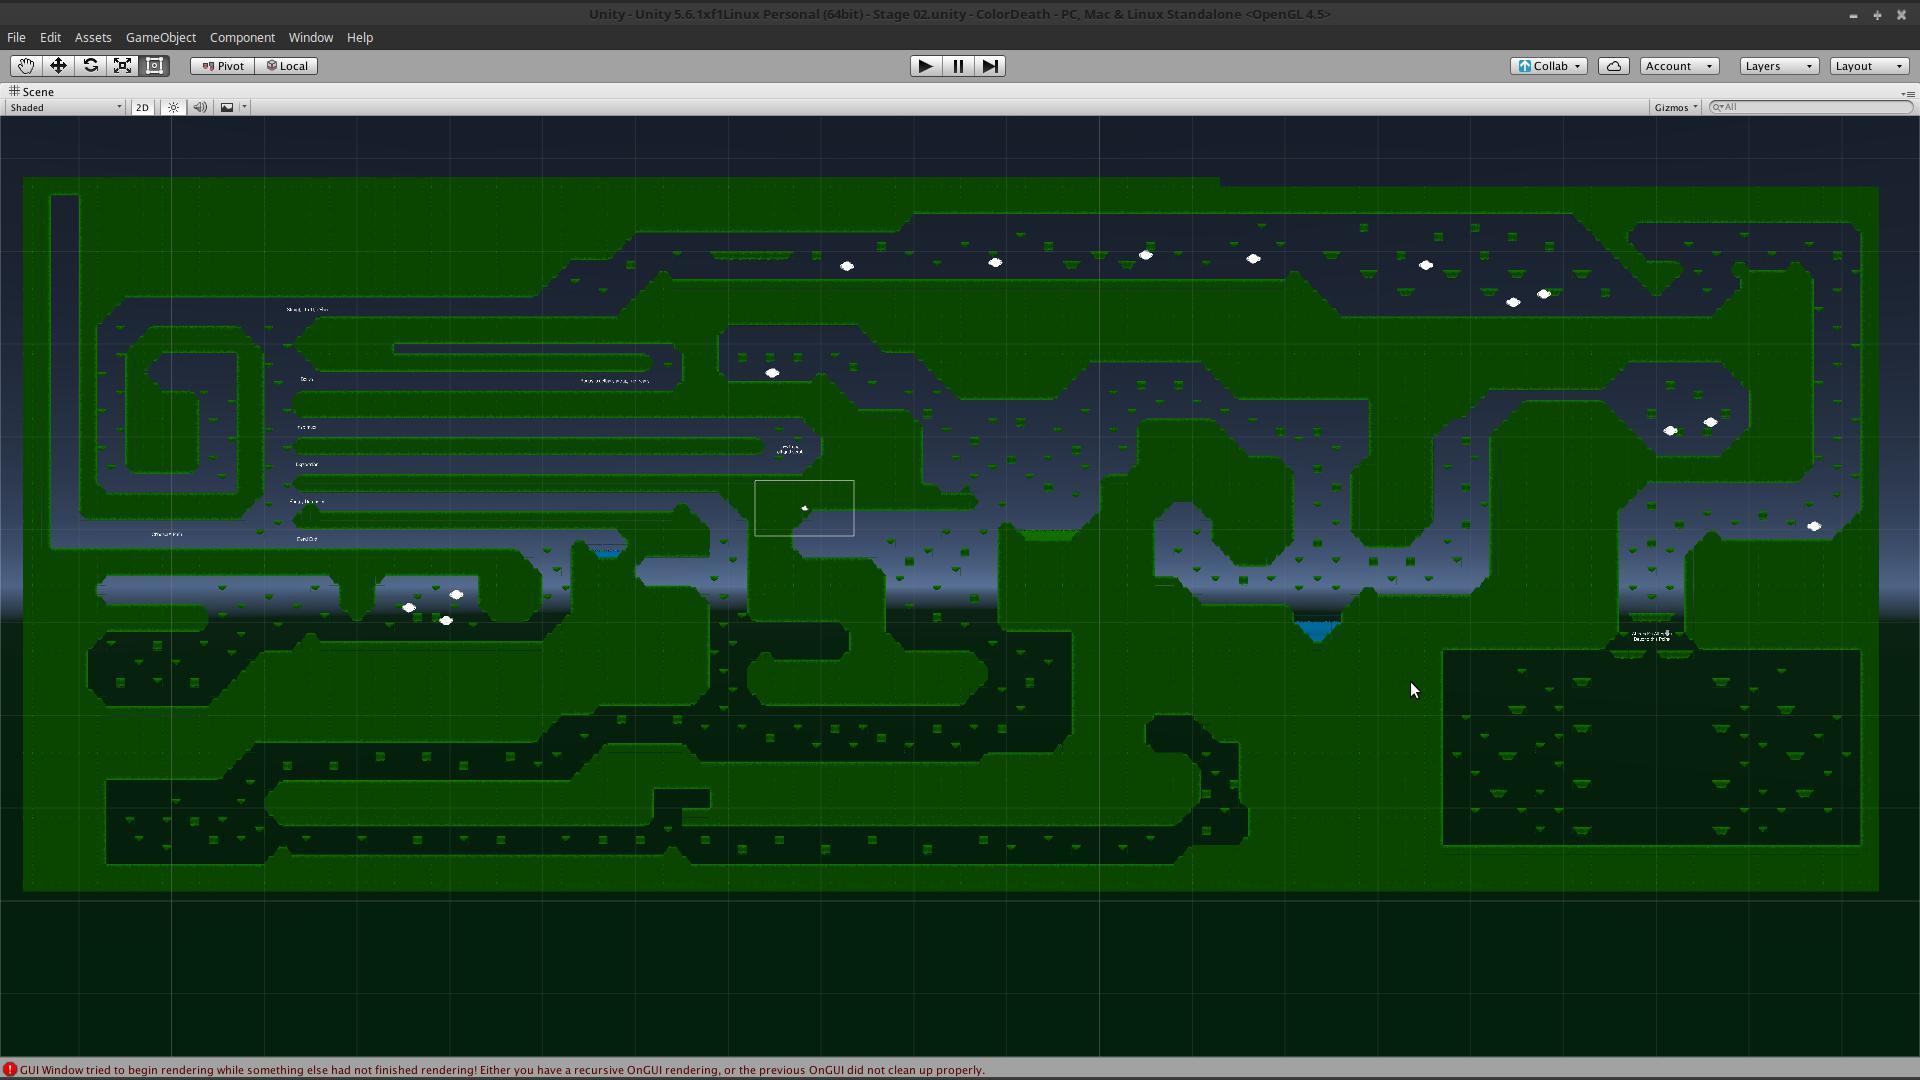This screenshot has height=1080, width=1920.
Task: Open the Account dropdown
Action: click(x=1679, y=66)
